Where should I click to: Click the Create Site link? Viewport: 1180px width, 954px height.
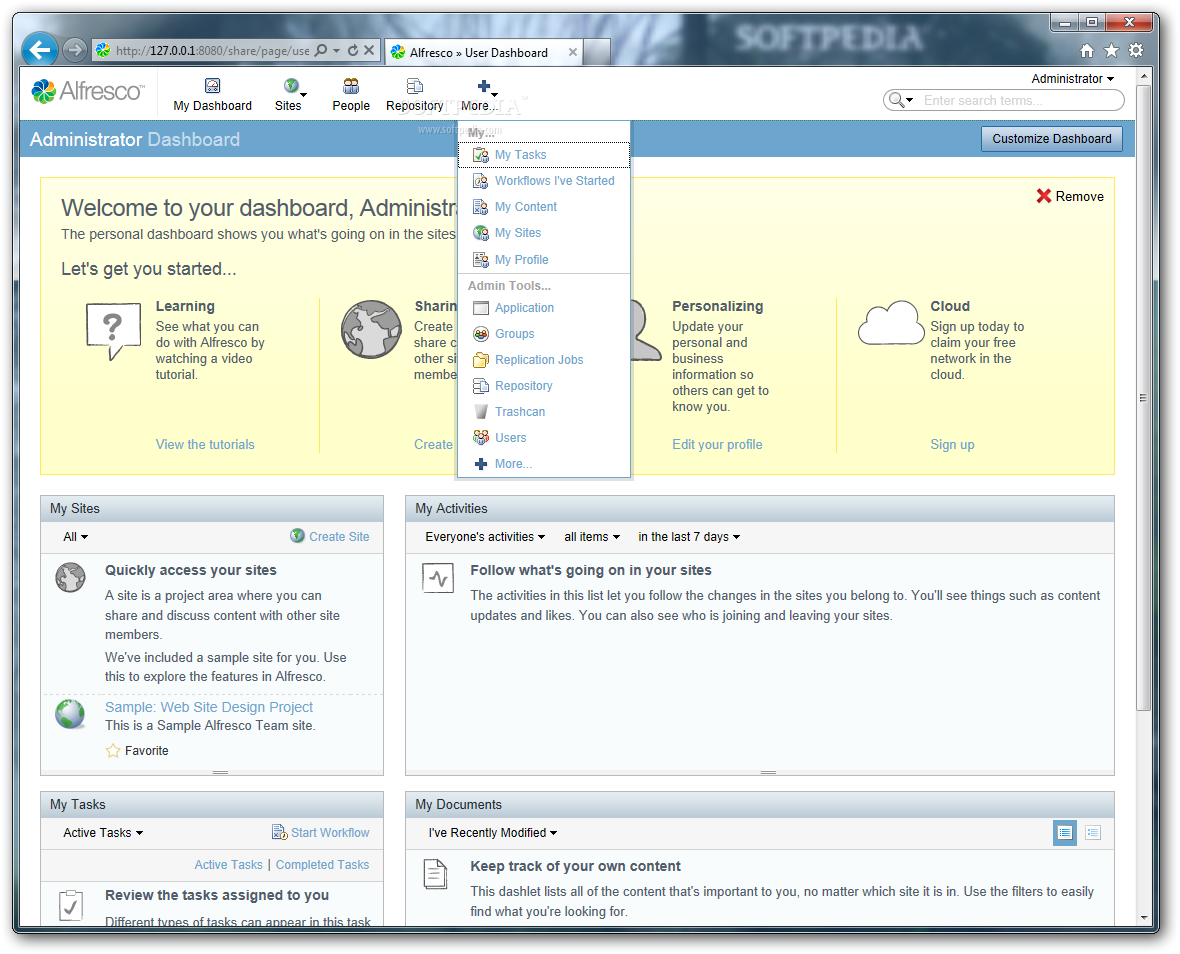coord(330,536)
